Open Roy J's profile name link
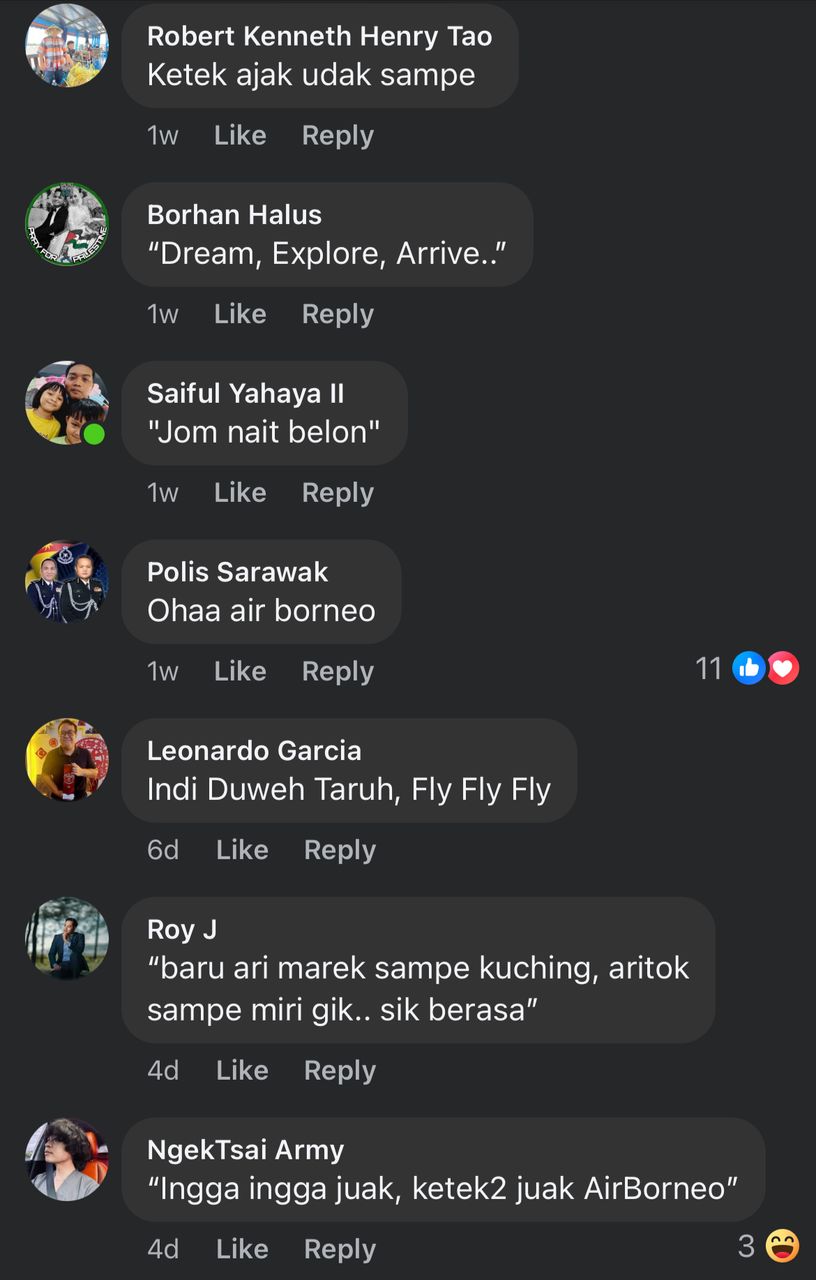 click(x=182, y=929)
